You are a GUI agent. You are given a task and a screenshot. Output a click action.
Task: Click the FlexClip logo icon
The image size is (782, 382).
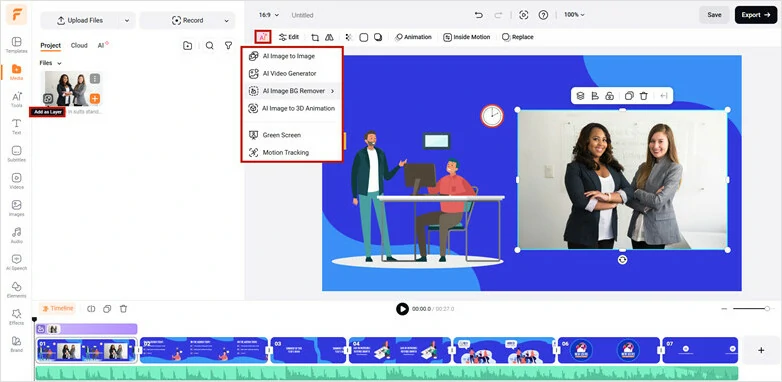[16, 14]
